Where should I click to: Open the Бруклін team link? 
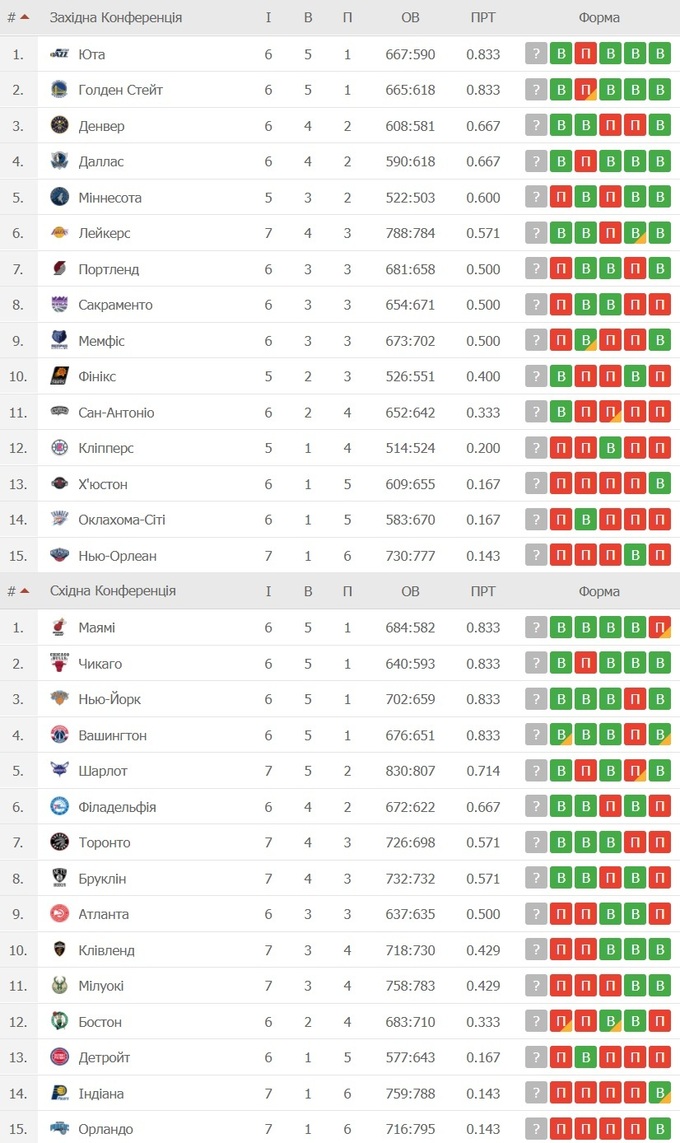pos(103,878)
